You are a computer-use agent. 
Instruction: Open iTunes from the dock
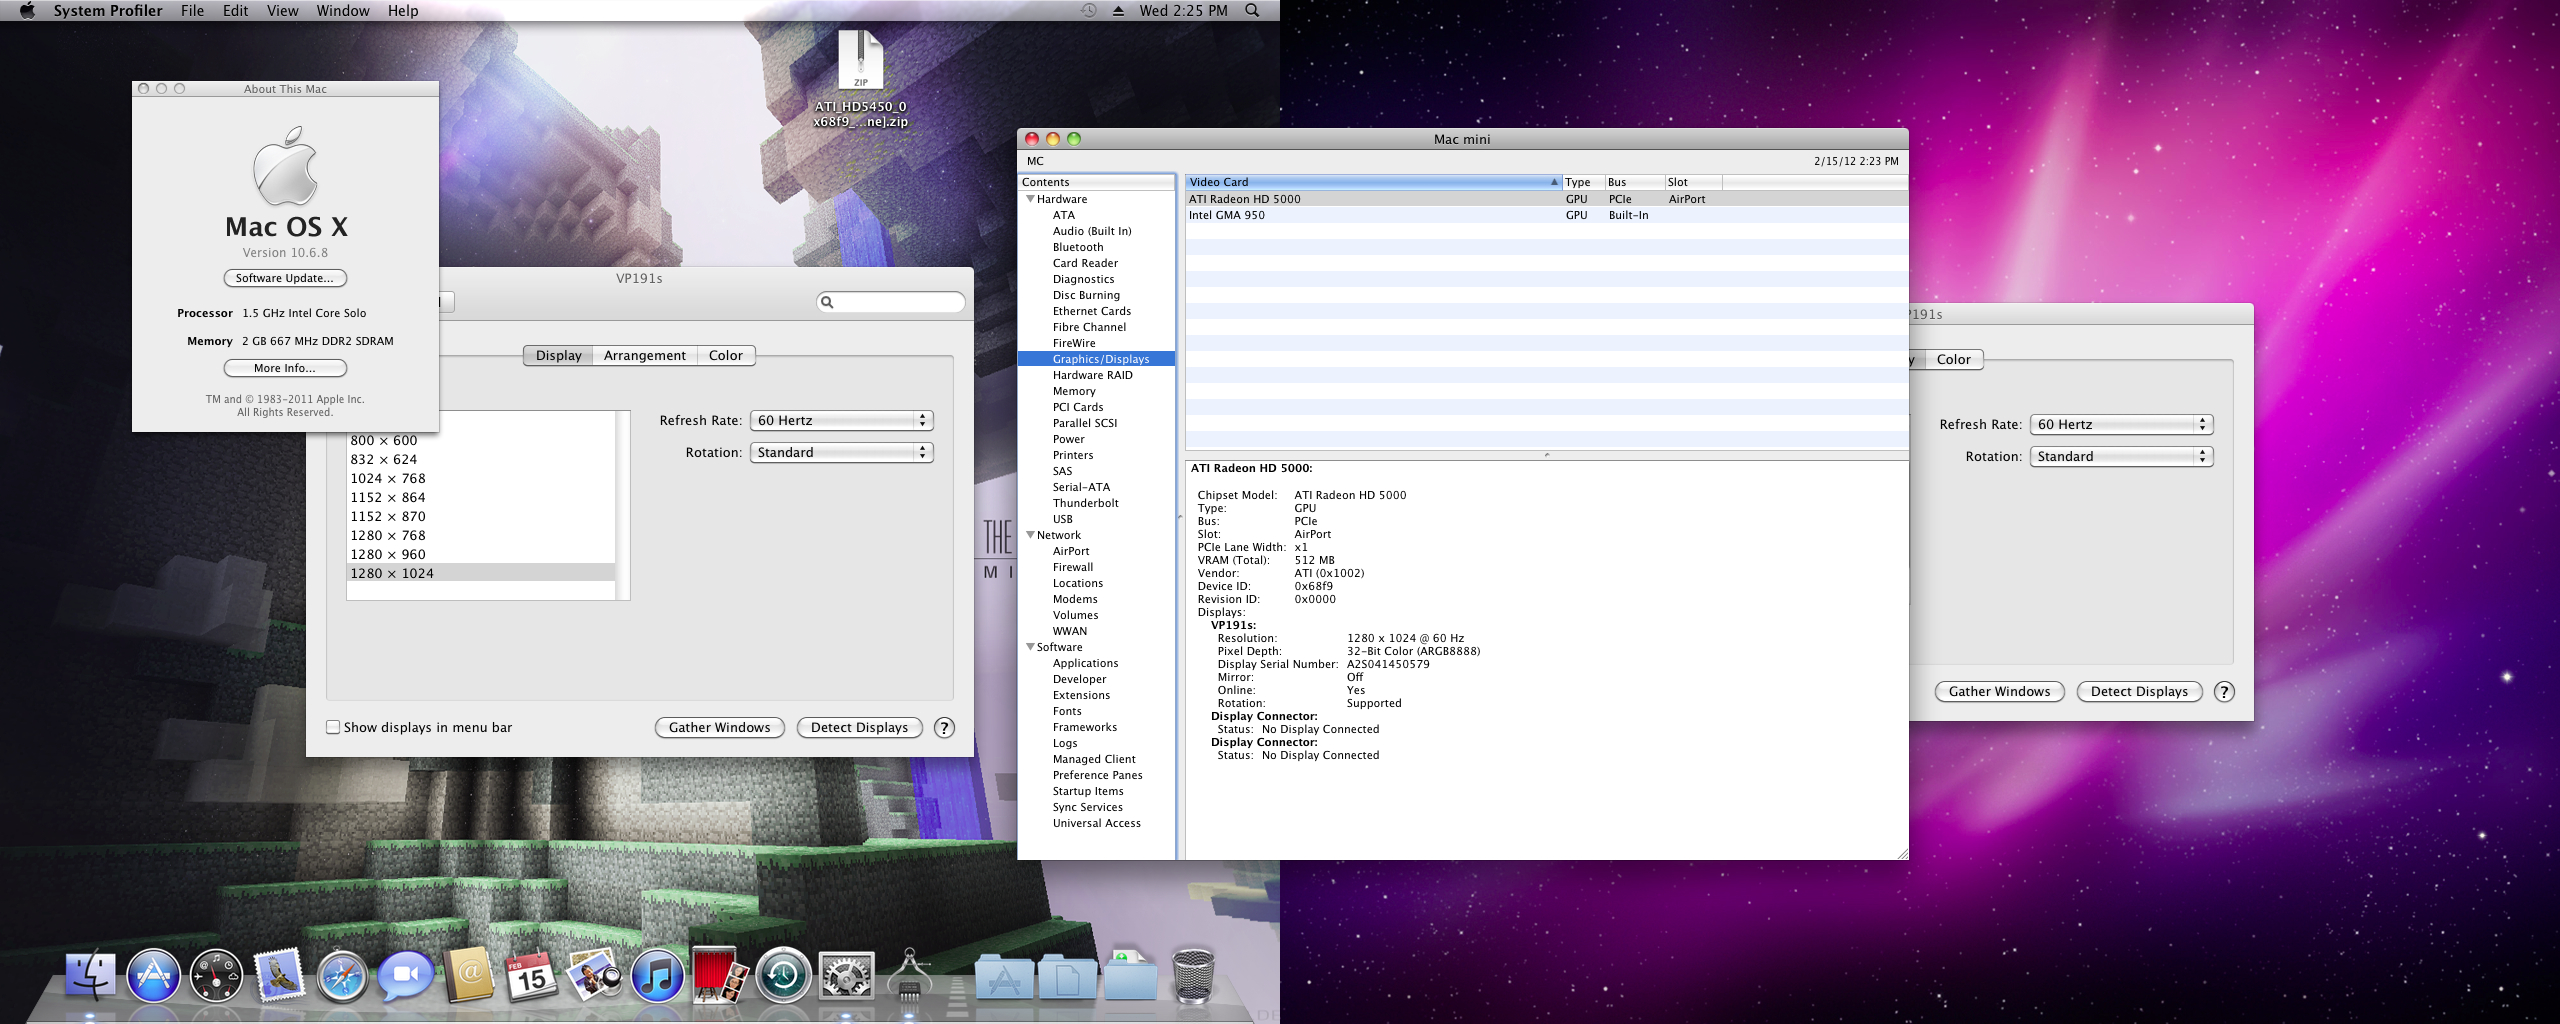[x=657, y=975]
